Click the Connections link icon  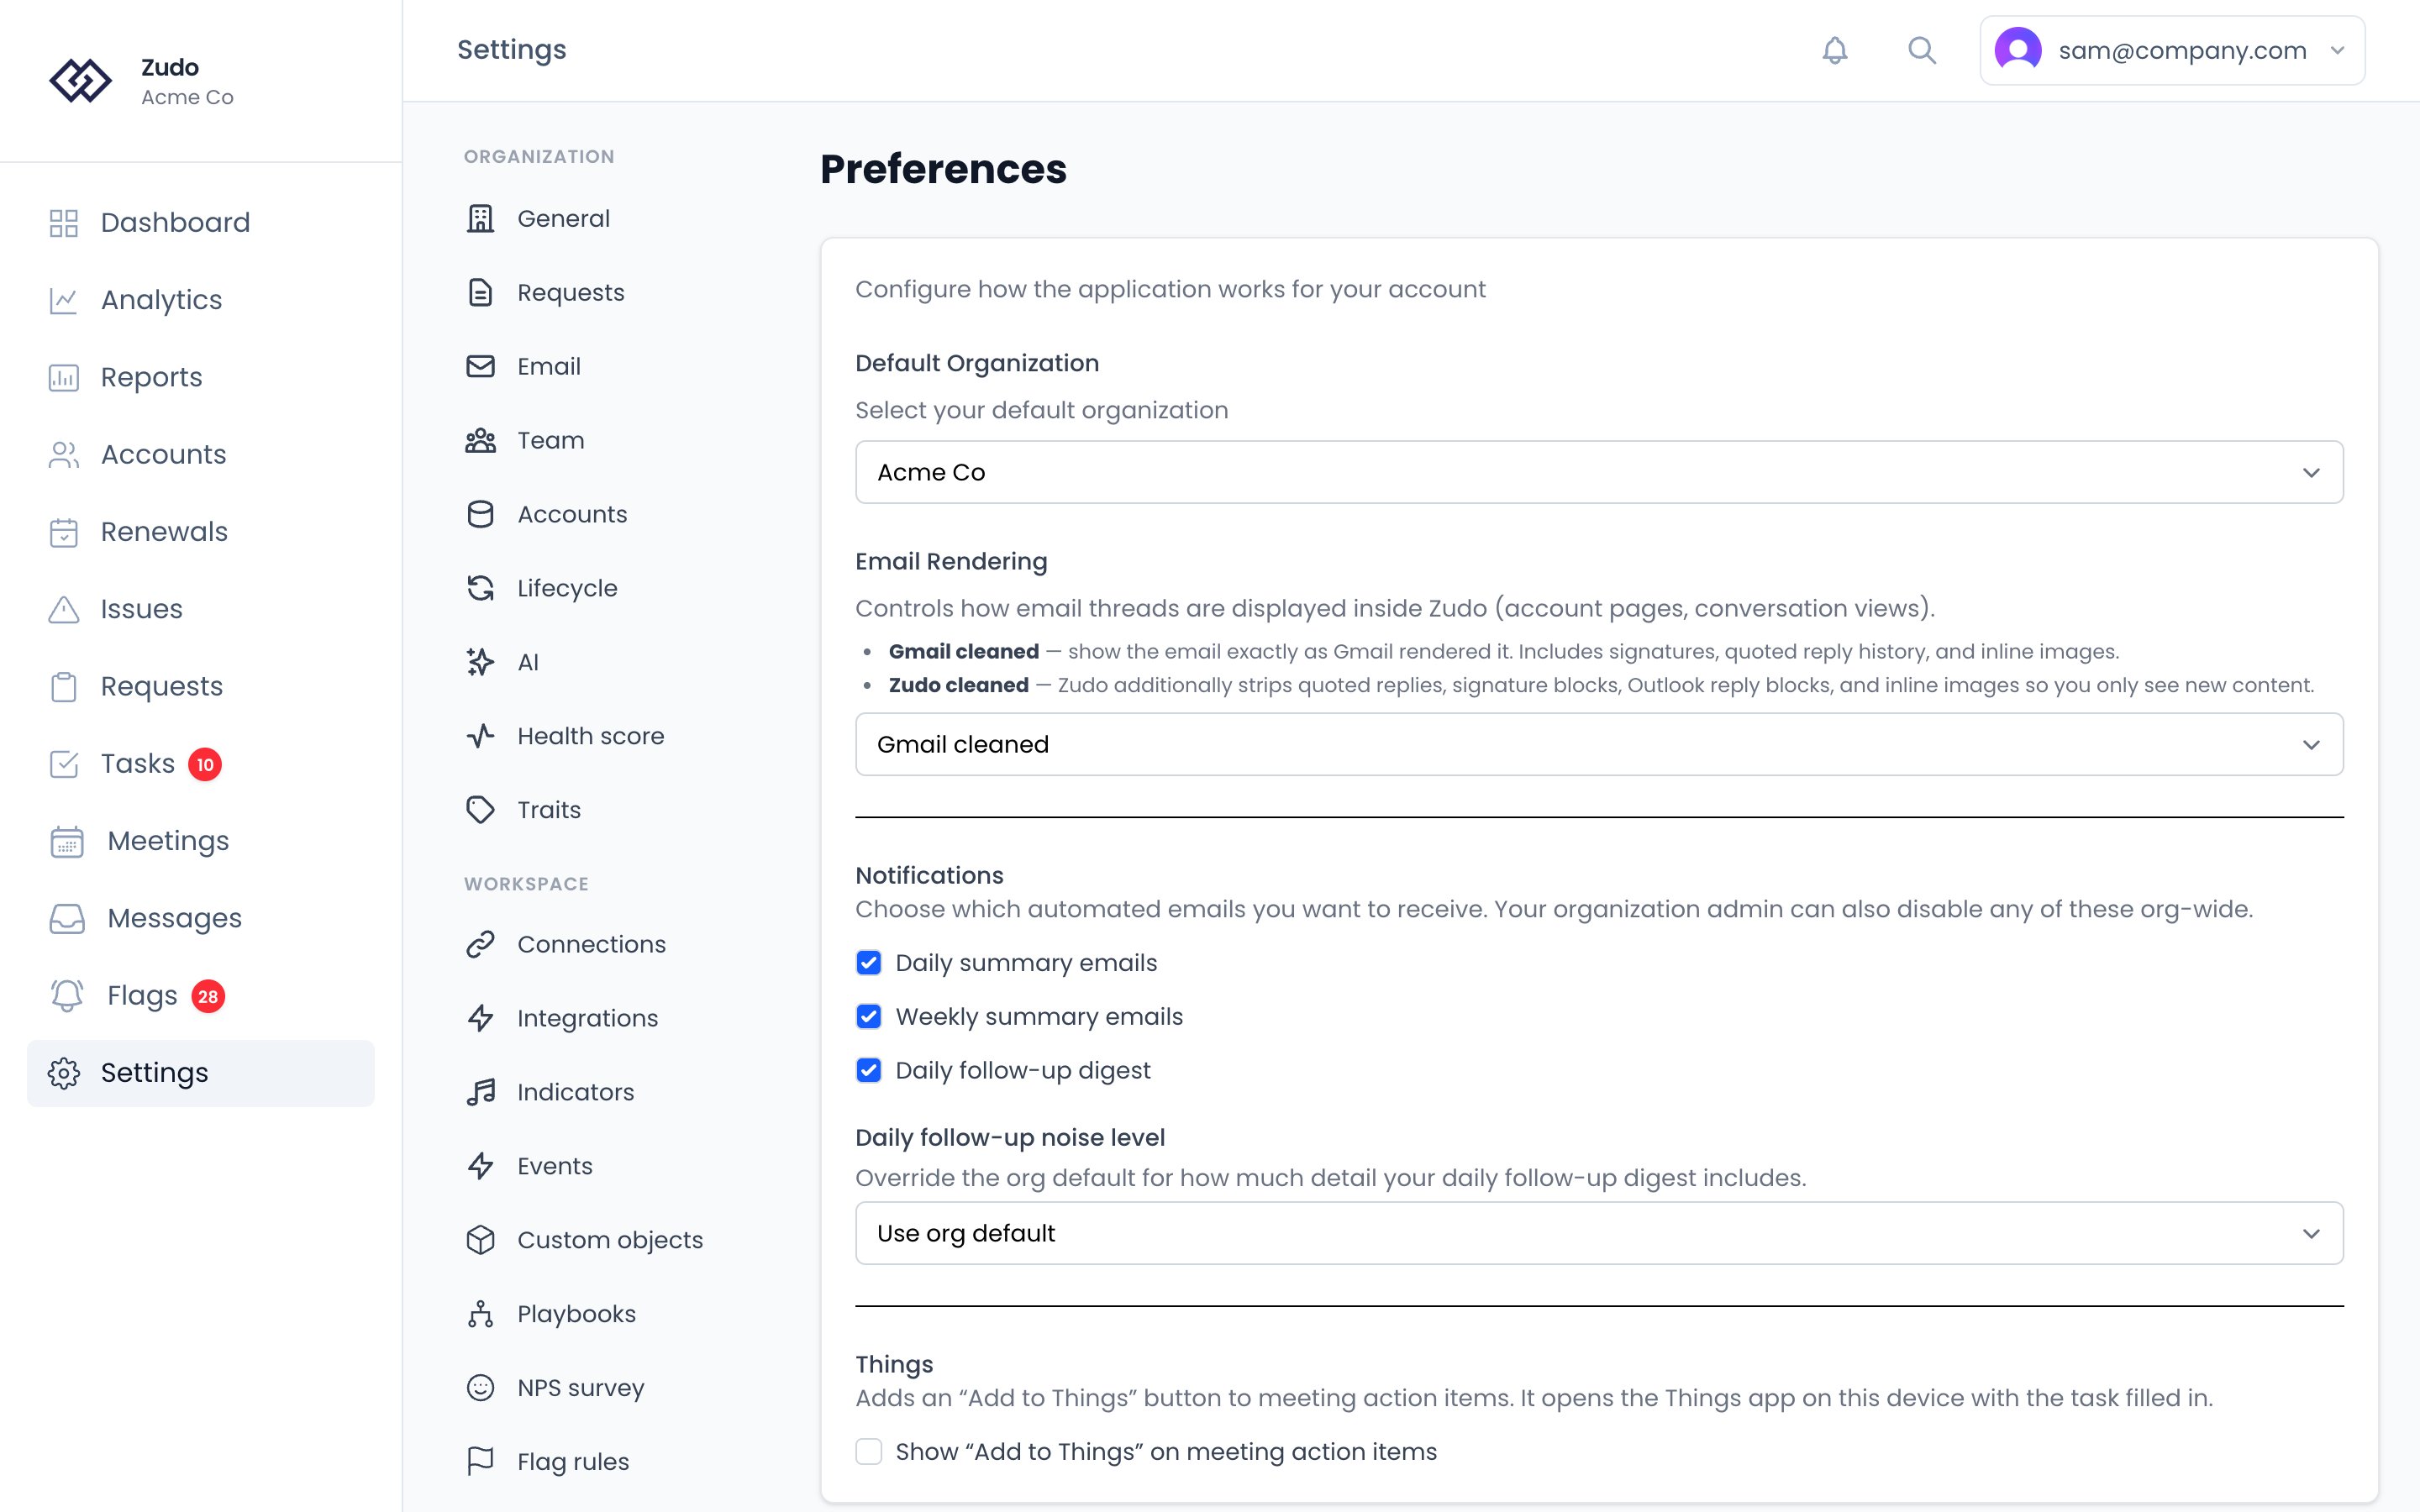tap(481, 944)
